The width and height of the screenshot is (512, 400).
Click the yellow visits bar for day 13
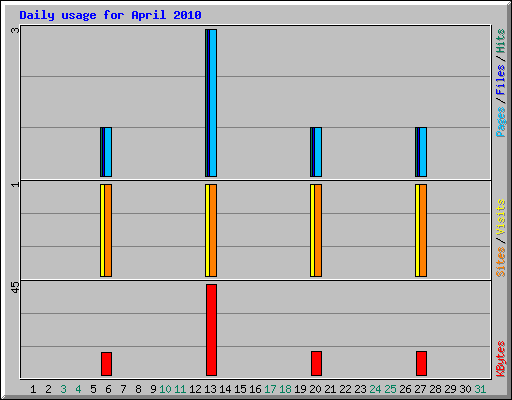coord(207,230)
